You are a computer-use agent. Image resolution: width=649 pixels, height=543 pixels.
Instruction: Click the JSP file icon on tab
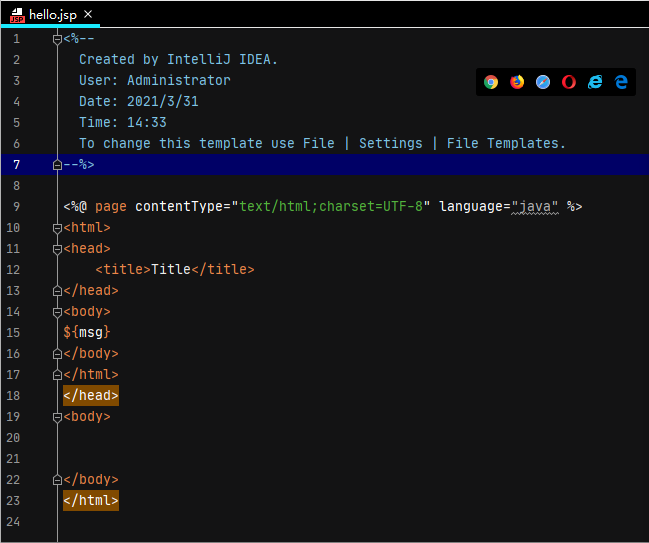point(17,15)
